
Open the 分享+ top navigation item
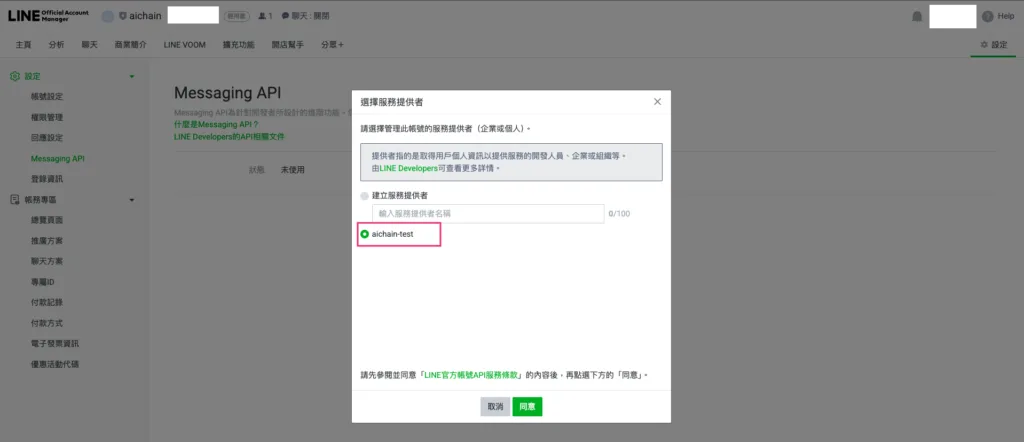[x=332, y=45]
